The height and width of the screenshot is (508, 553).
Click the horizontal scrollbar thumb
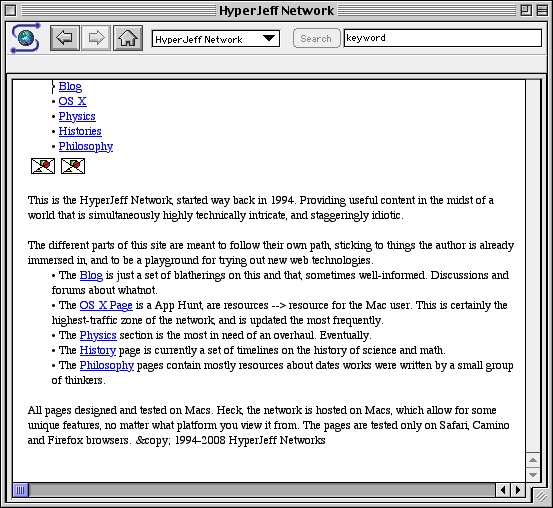coord(21,490)
